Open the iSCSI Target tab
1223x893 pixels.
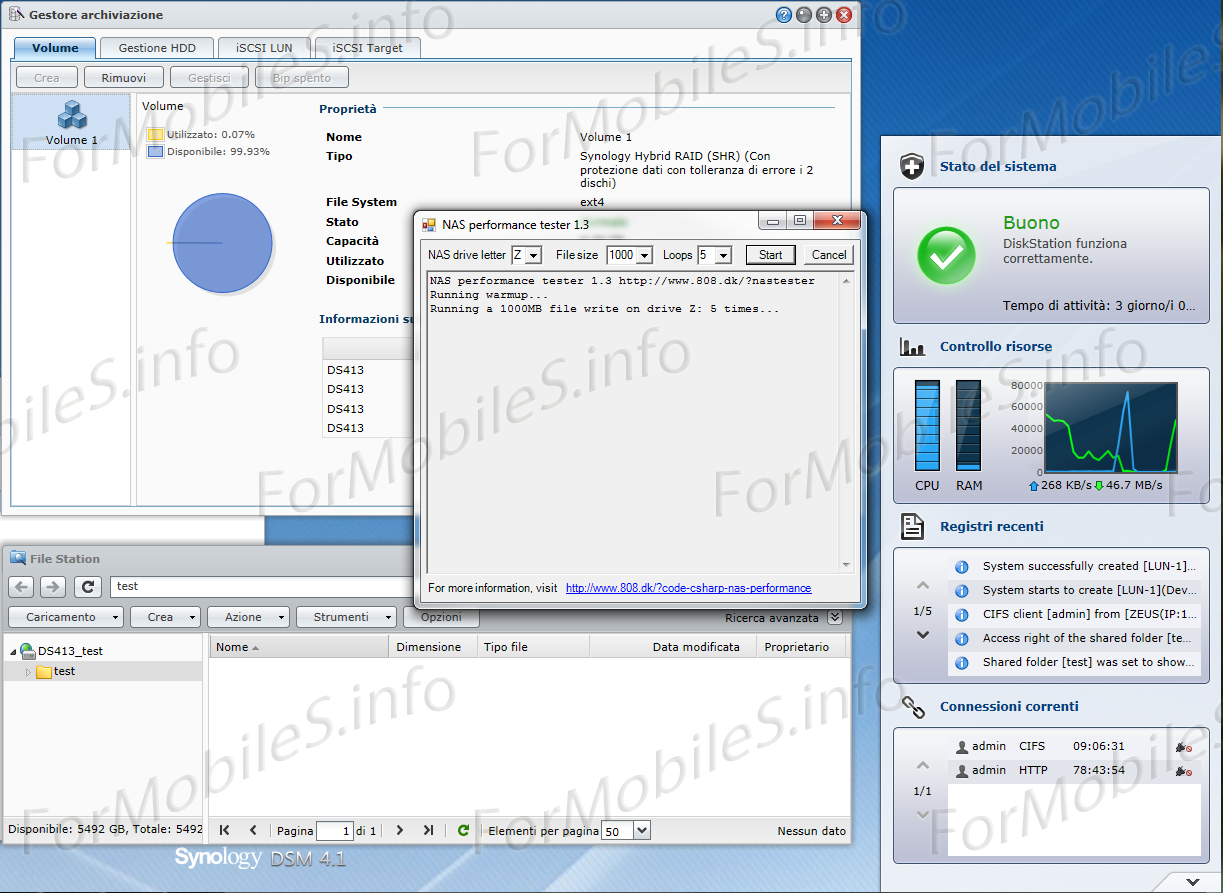(367, 48)
